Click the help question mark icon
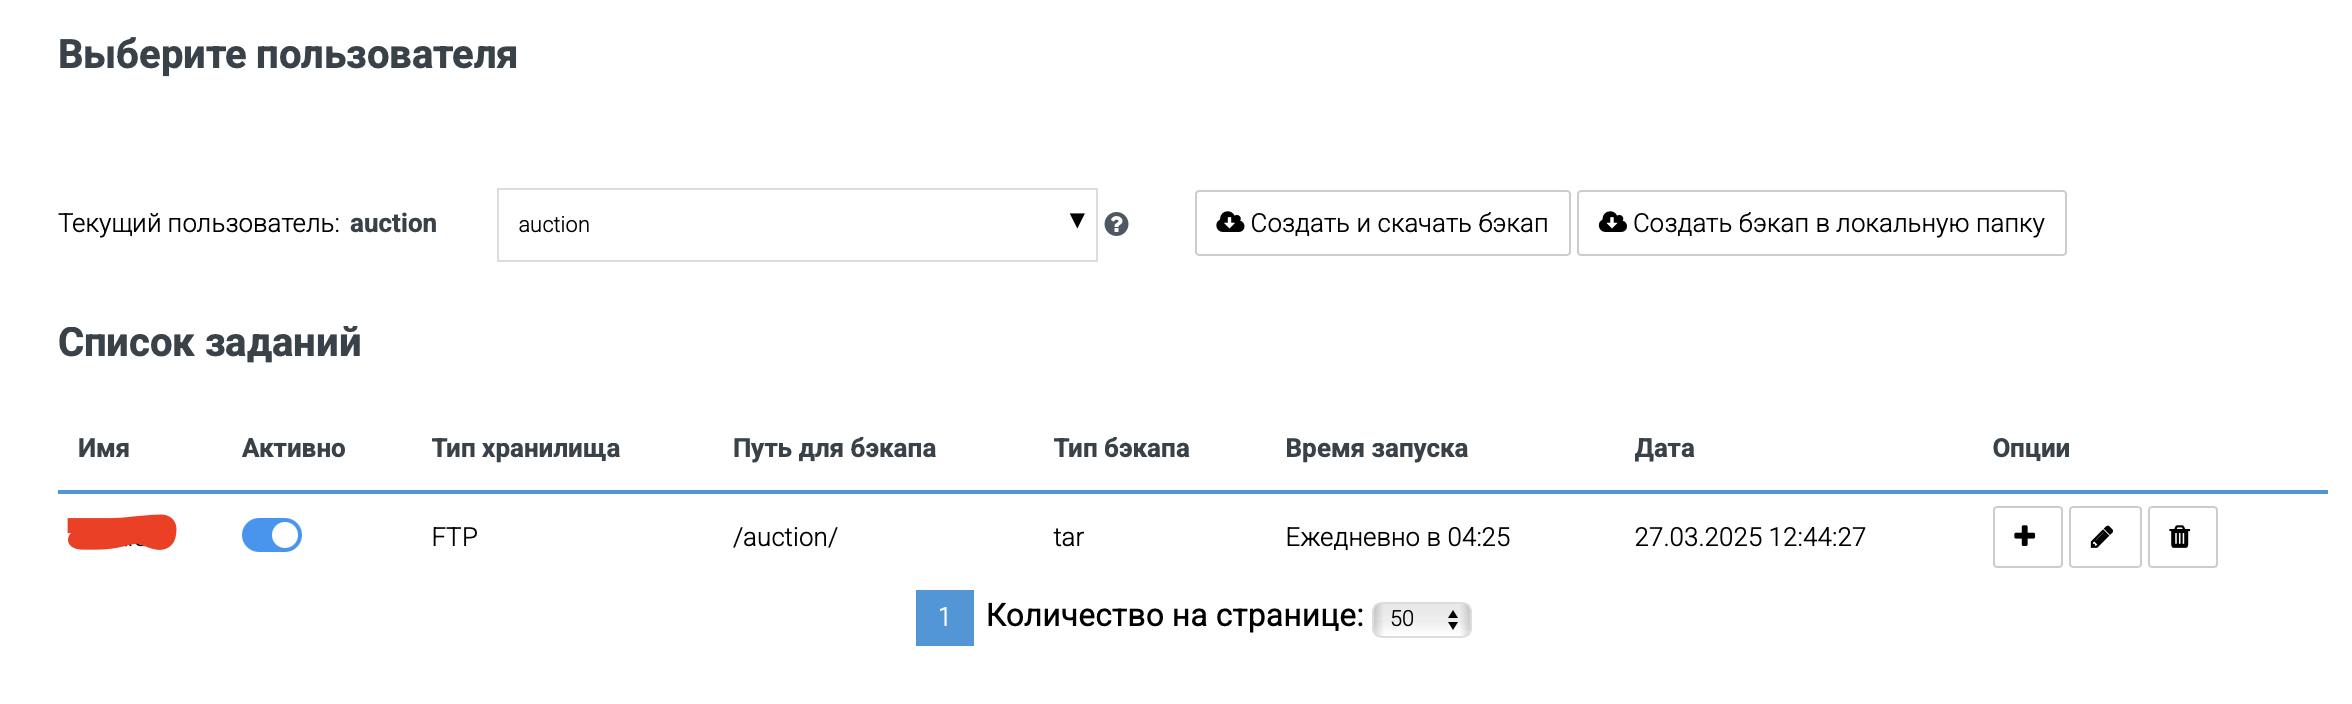2352x704 pixels. (x=1118, y=225)
